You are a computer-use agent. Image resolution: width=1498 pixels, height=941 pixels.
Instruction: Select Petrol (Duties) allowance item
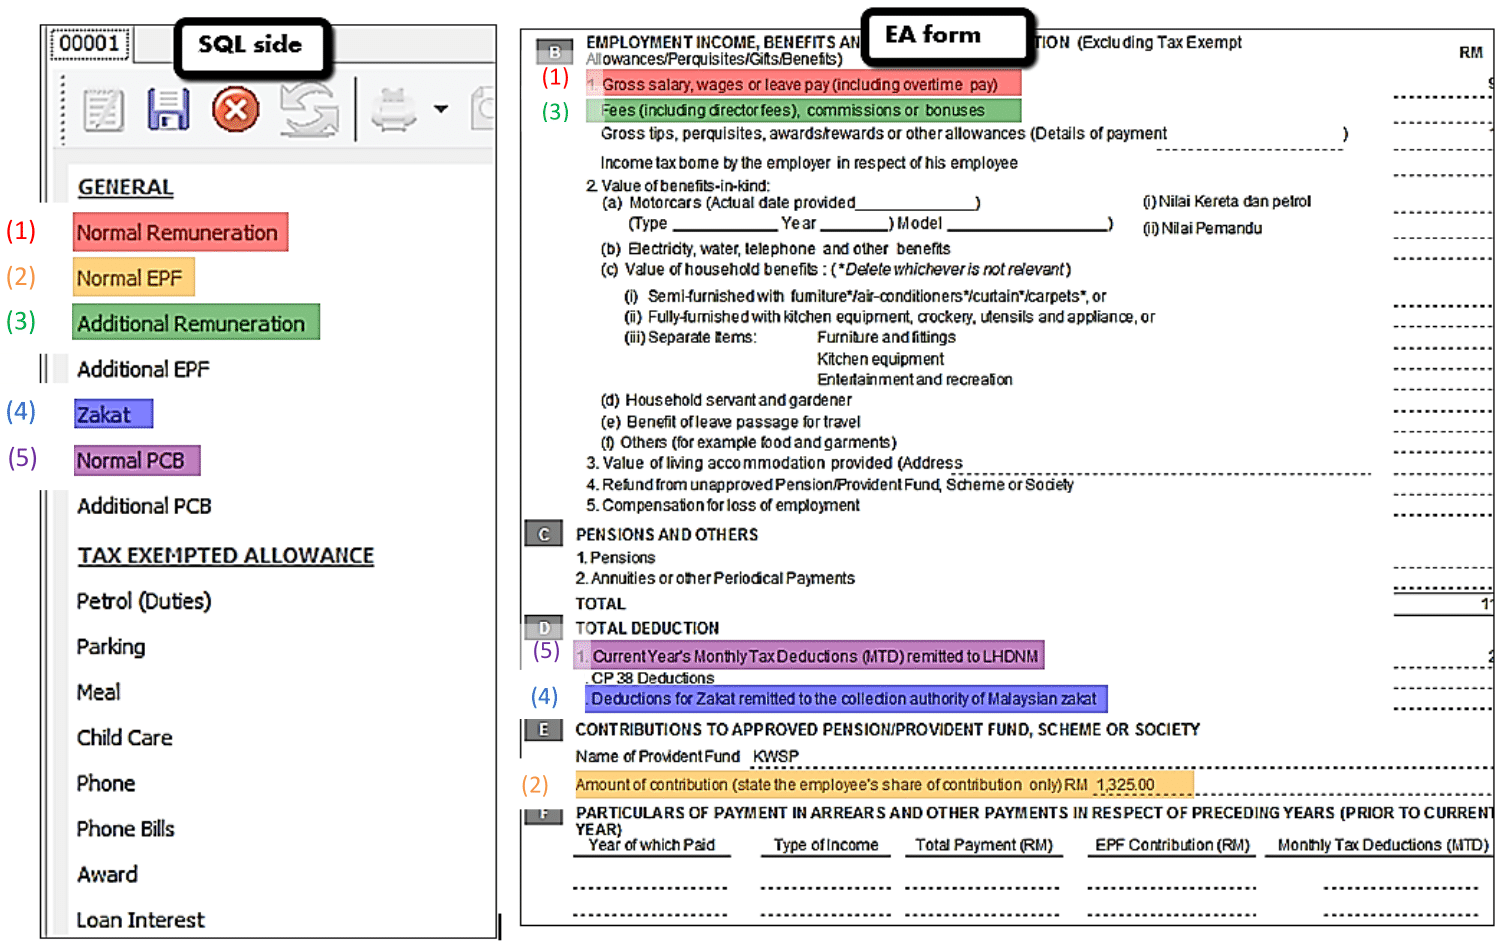[x=144, y=601]
